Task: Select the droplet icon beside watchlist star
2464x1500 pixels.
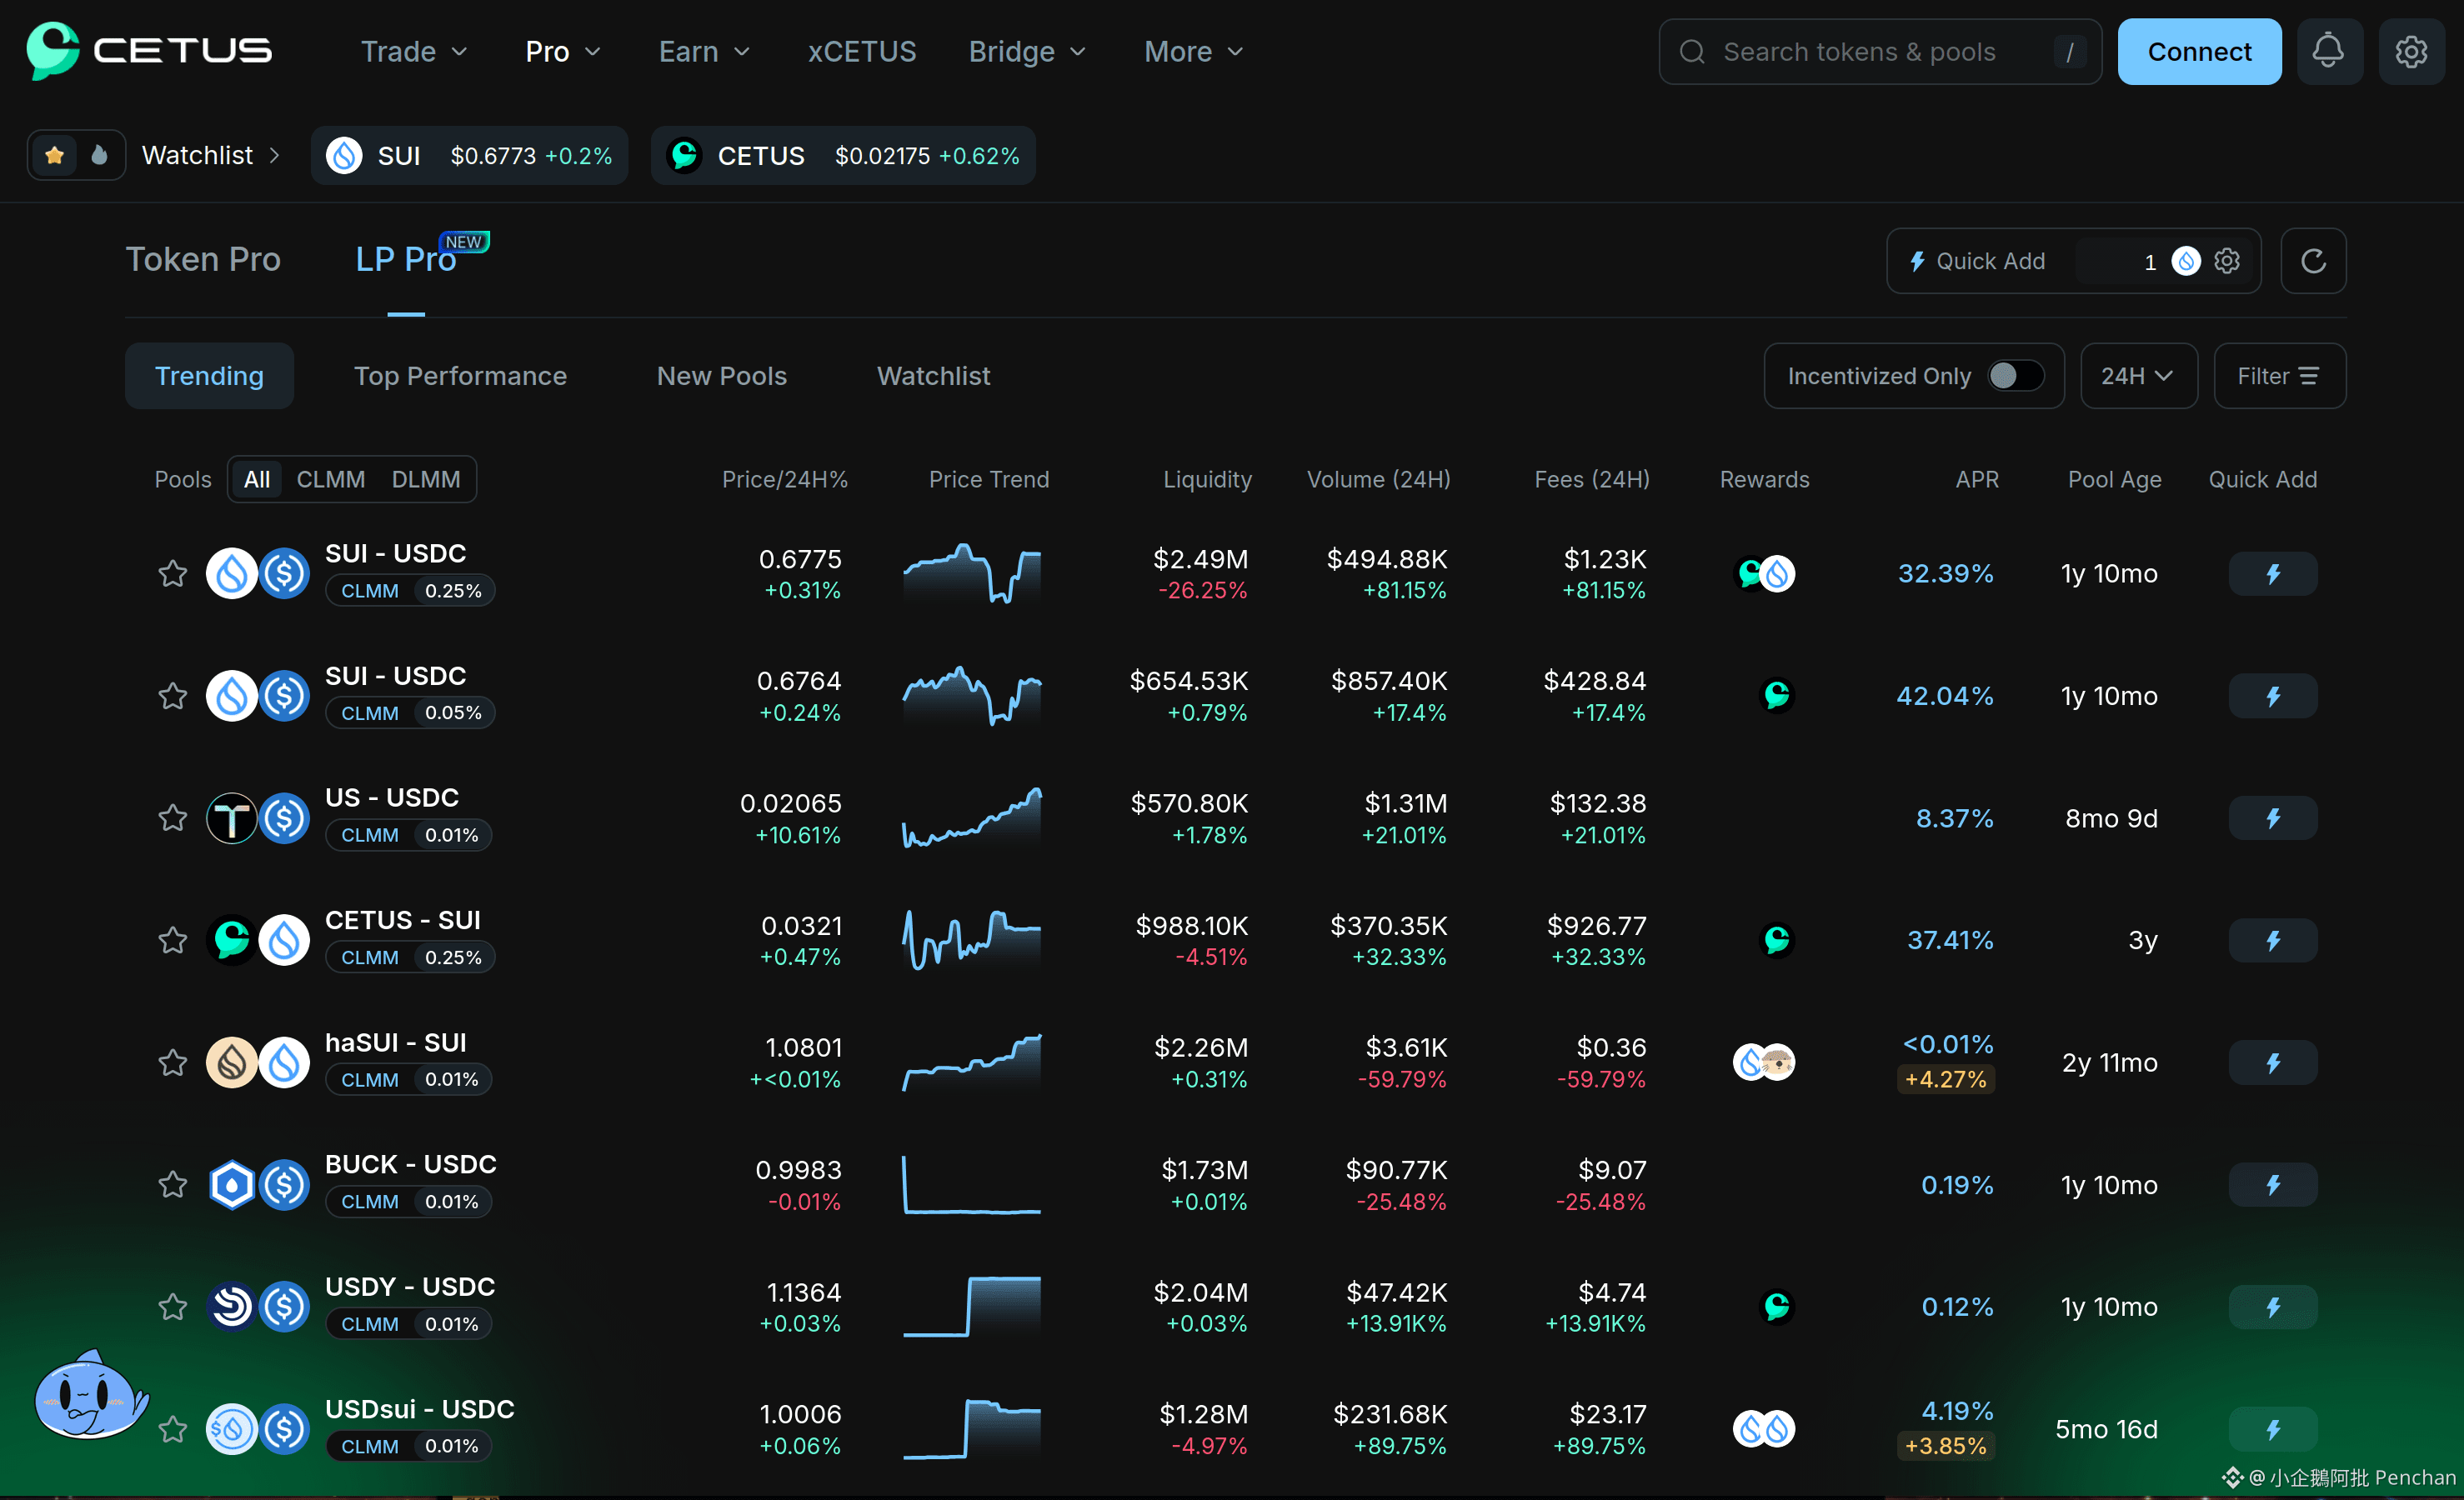Action: point(99,155)
